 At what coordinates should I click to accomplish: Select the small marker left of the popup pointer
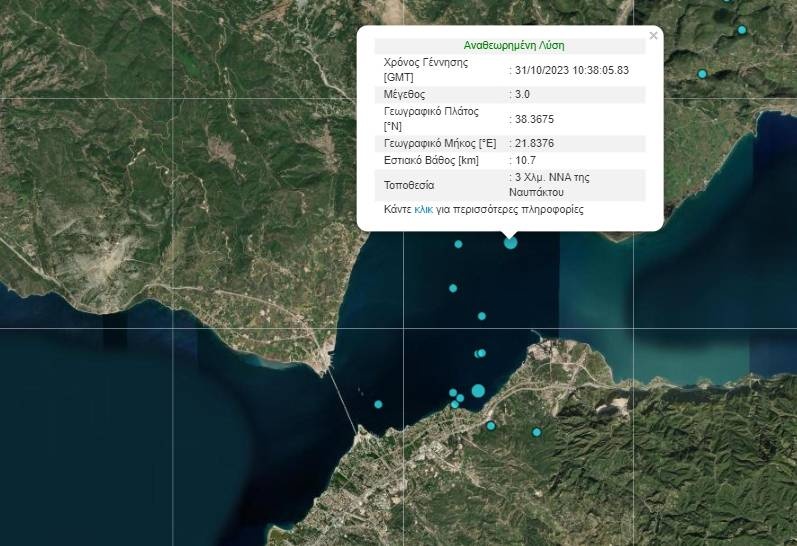(459, 244)
